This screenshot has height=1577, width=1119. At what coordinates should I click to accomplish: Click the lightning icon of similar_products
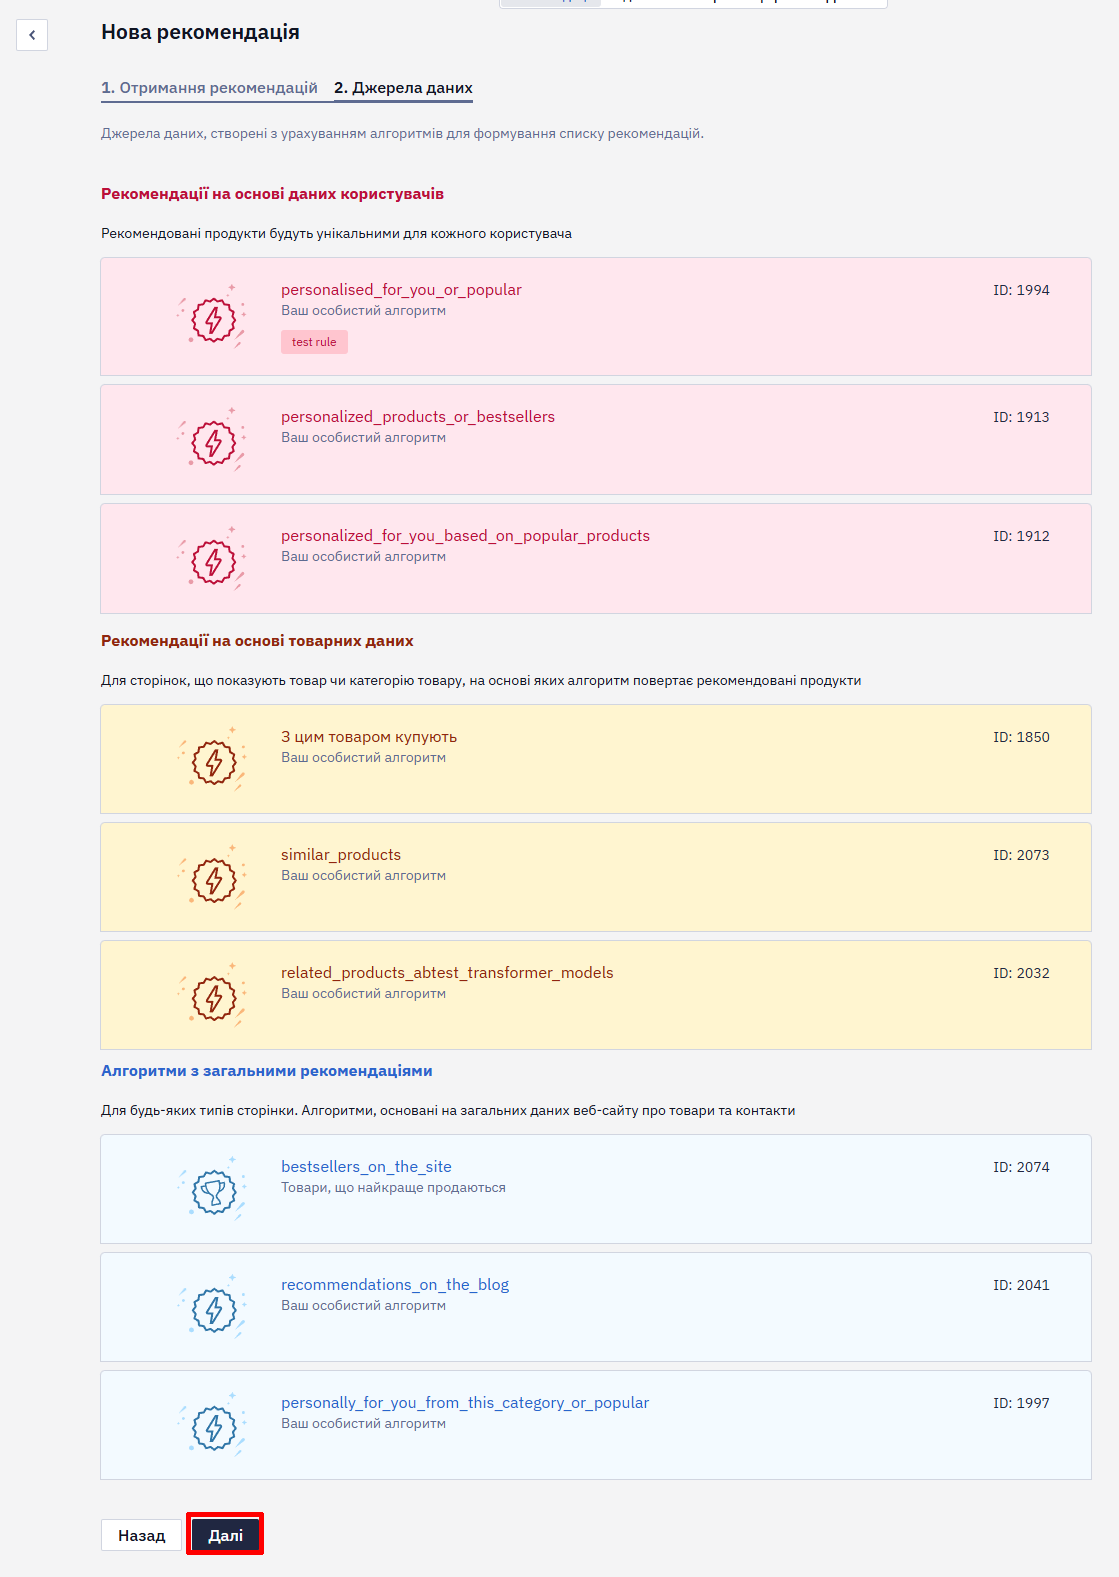point(213,878)
